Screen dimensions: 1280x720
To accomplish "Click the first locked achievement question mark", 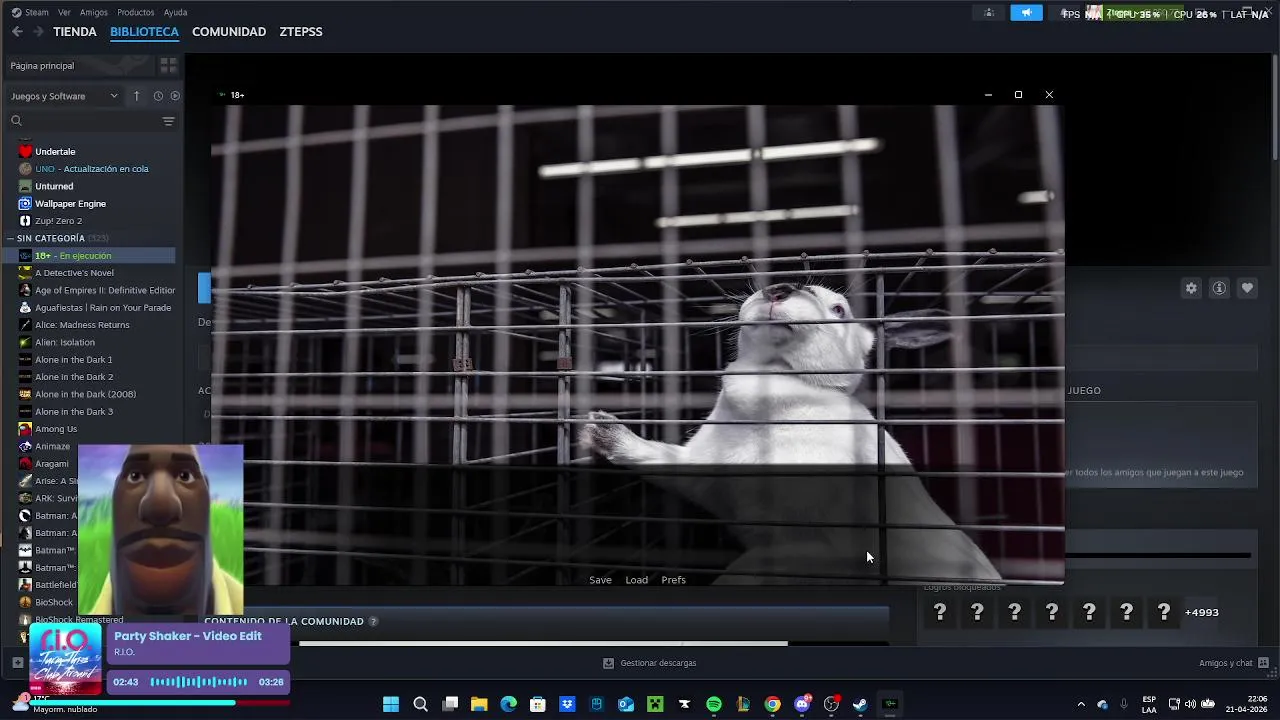I will pyautogui.click(x=940, y=612).
